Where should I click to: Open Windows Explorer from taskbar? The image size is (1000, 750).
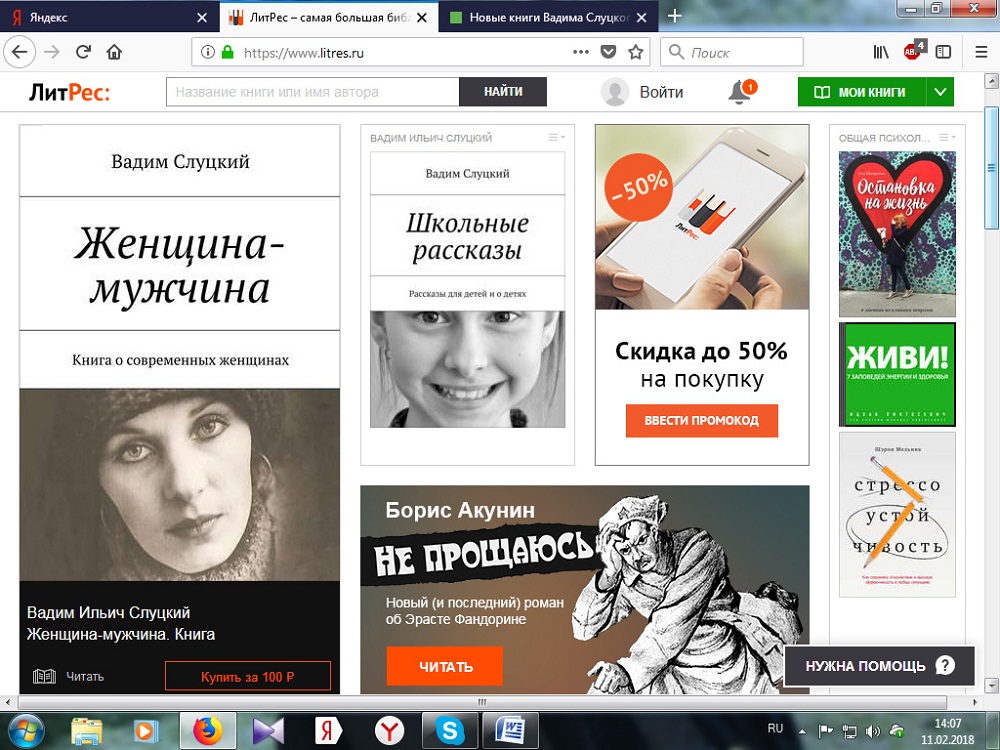pos(87,731)
